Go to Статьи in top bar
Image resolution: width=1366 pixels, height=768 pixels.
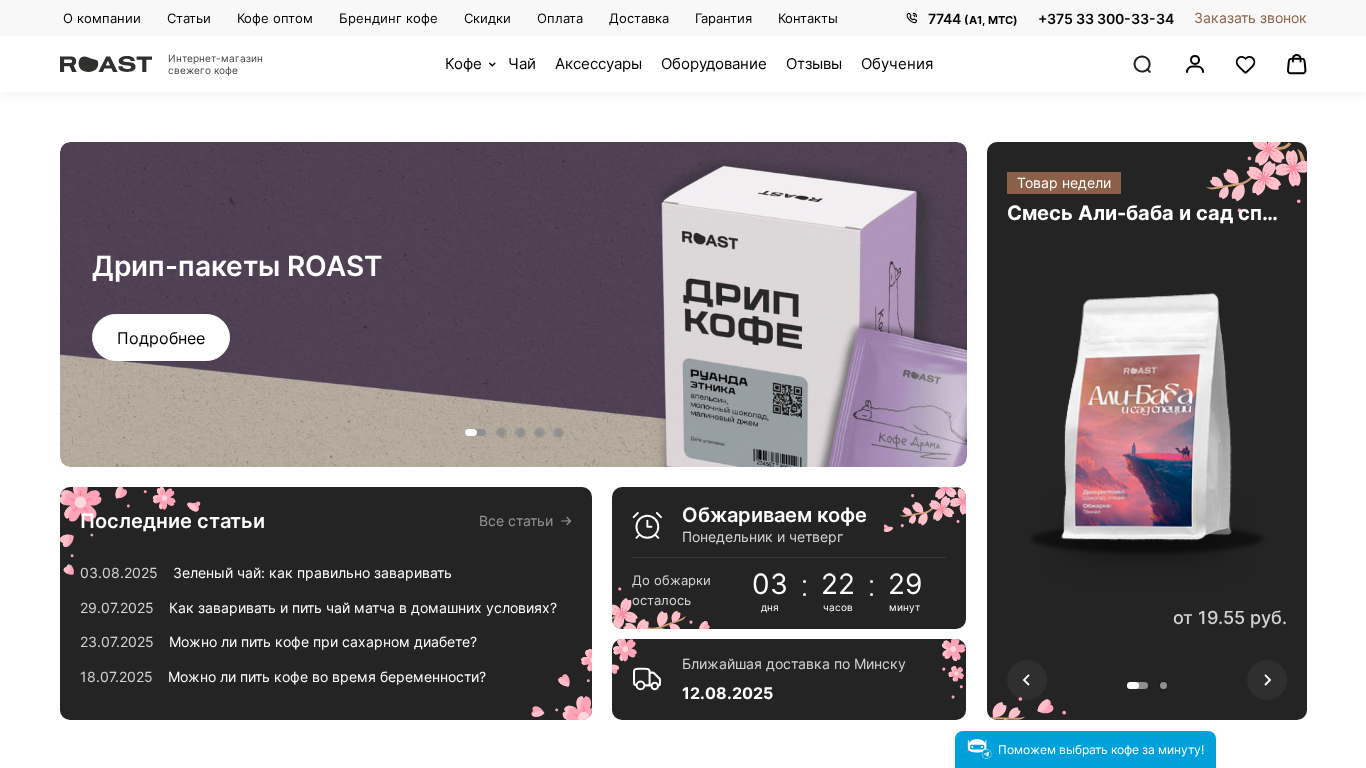[189, 18]
